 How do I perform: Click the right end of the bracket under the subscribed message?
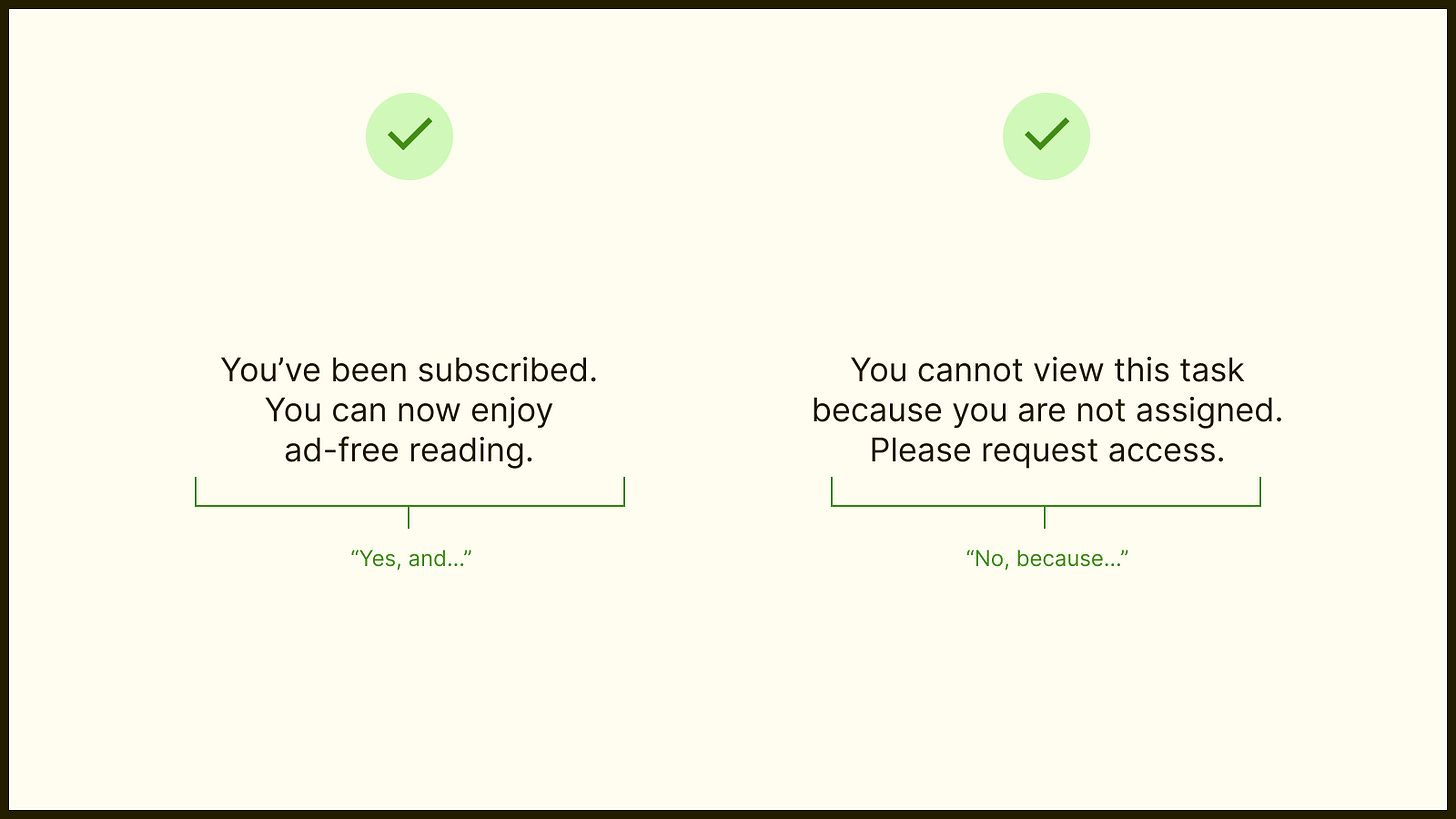point(624,491)
